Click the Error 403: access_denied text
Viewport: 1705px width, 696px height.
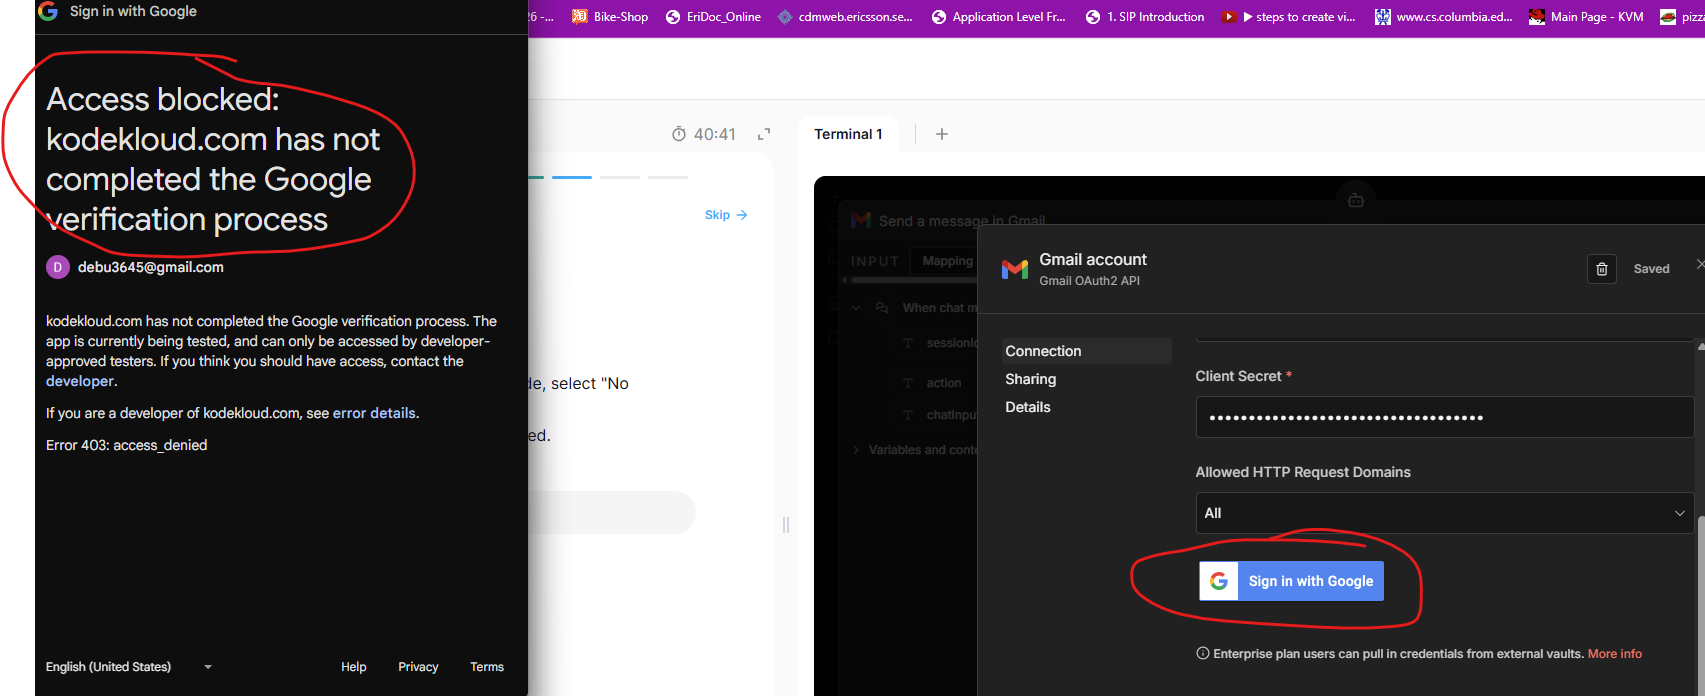pos(127,445)
